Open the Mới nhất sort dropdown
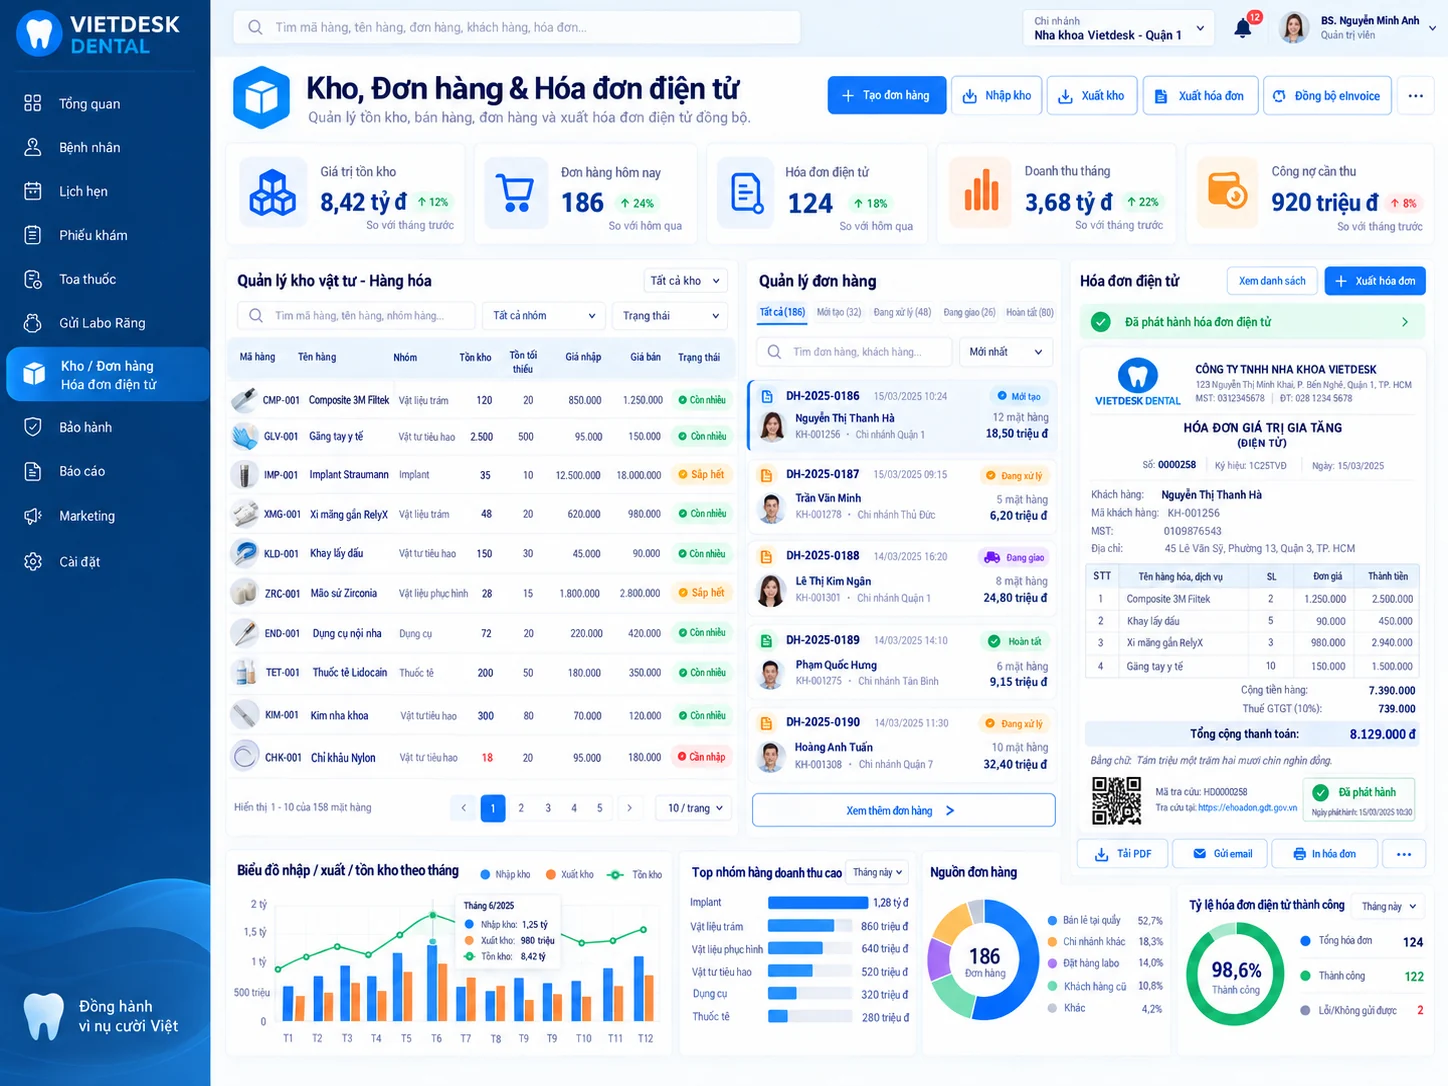The width and height of the screenshot is (1448, 1086). pos(1006,352)
